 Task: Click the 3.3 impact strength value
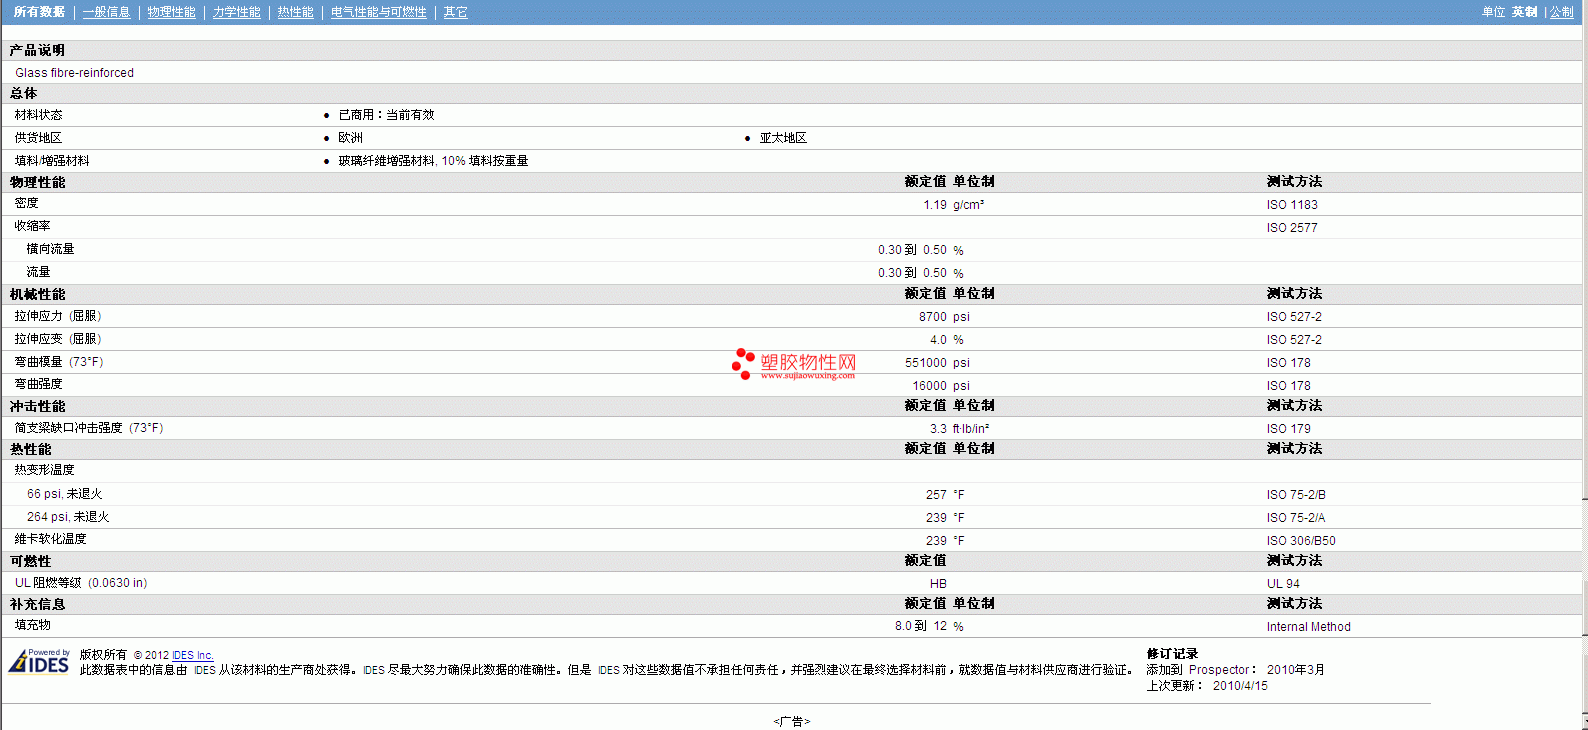(x=938, y=429)
